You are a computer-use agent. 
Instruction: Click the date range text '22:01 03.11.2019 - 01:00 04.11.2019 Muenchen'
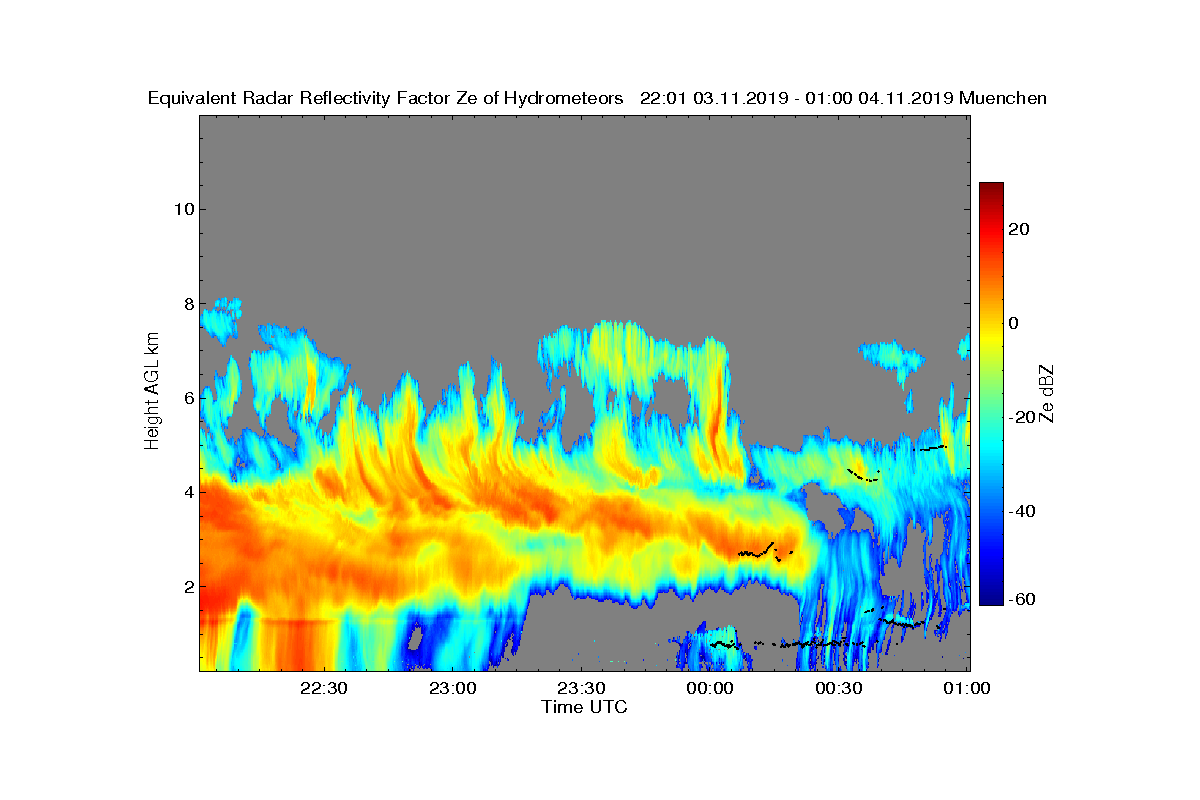coord(843,98)
